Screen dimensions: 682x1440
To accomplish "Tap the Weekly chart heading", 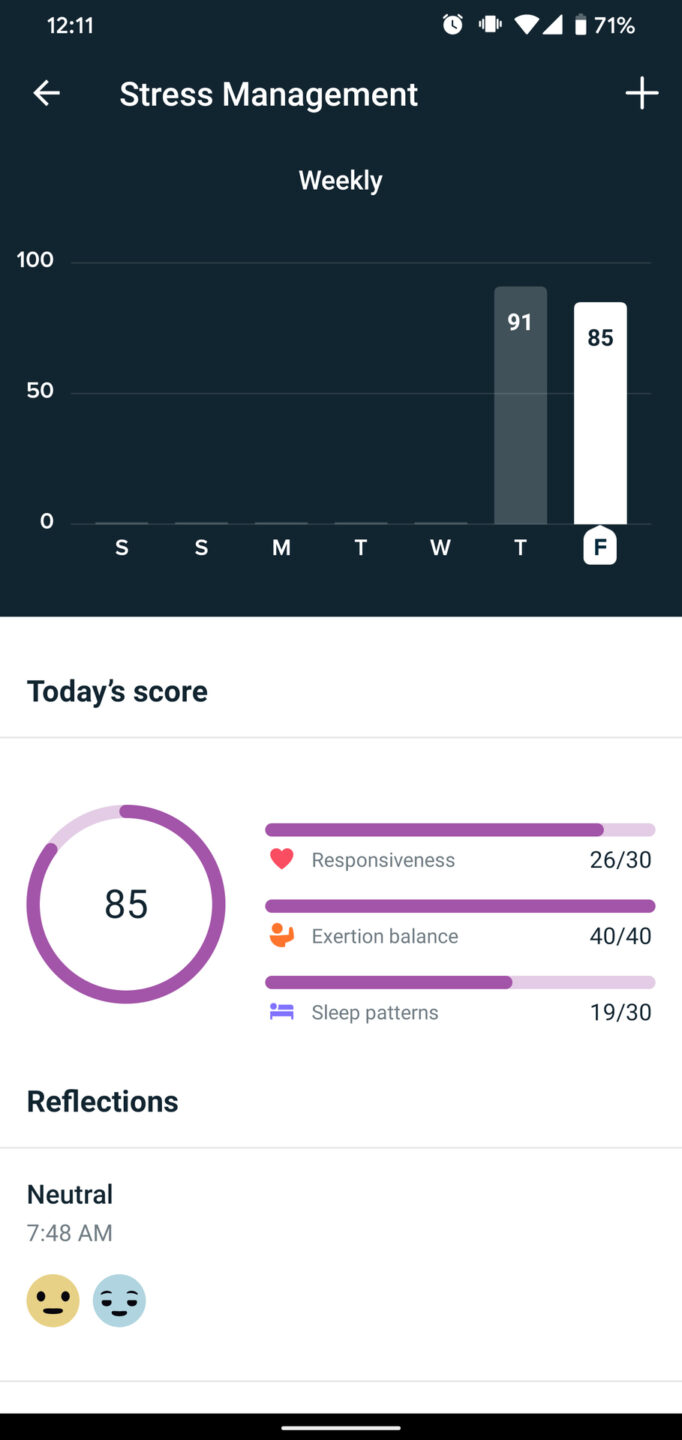I will tap(340, 181).
